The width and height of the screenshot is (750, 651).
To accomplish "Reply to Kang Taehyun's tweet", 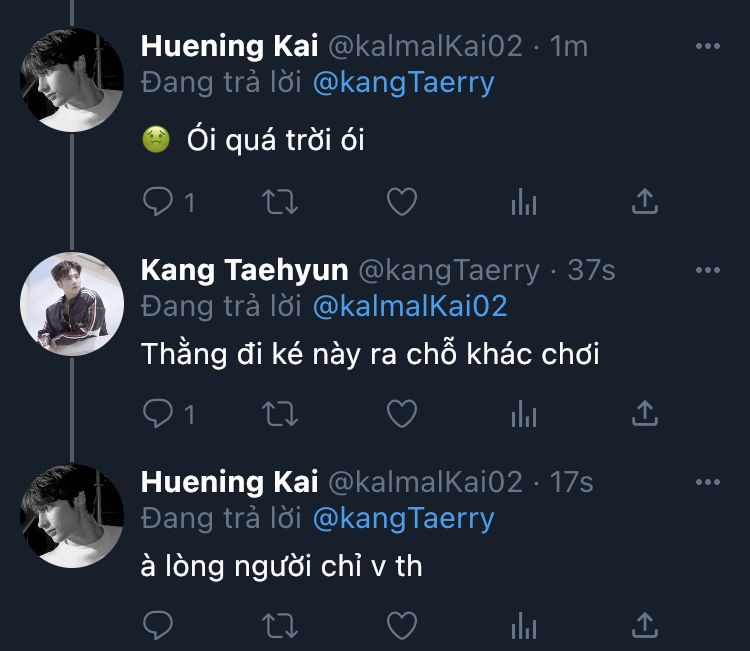I will (159, 412).
